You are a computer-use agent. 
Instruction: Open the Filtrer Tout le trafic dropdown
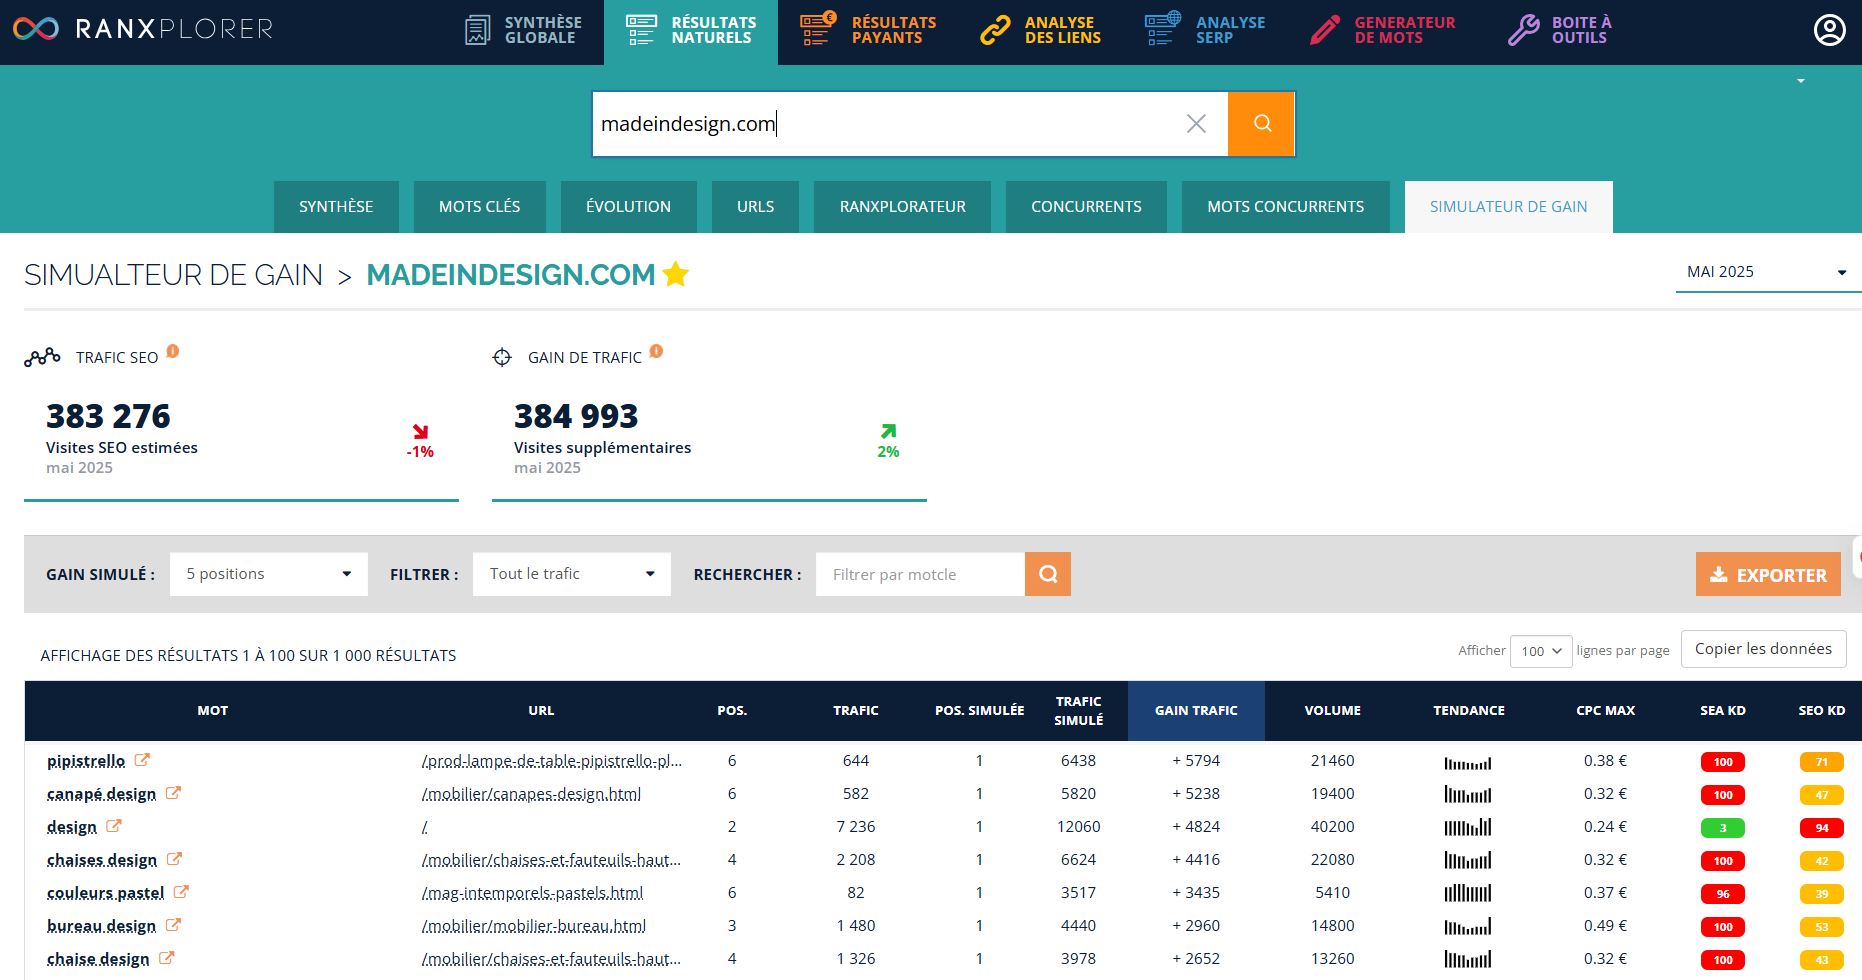(x=572, y=574)
